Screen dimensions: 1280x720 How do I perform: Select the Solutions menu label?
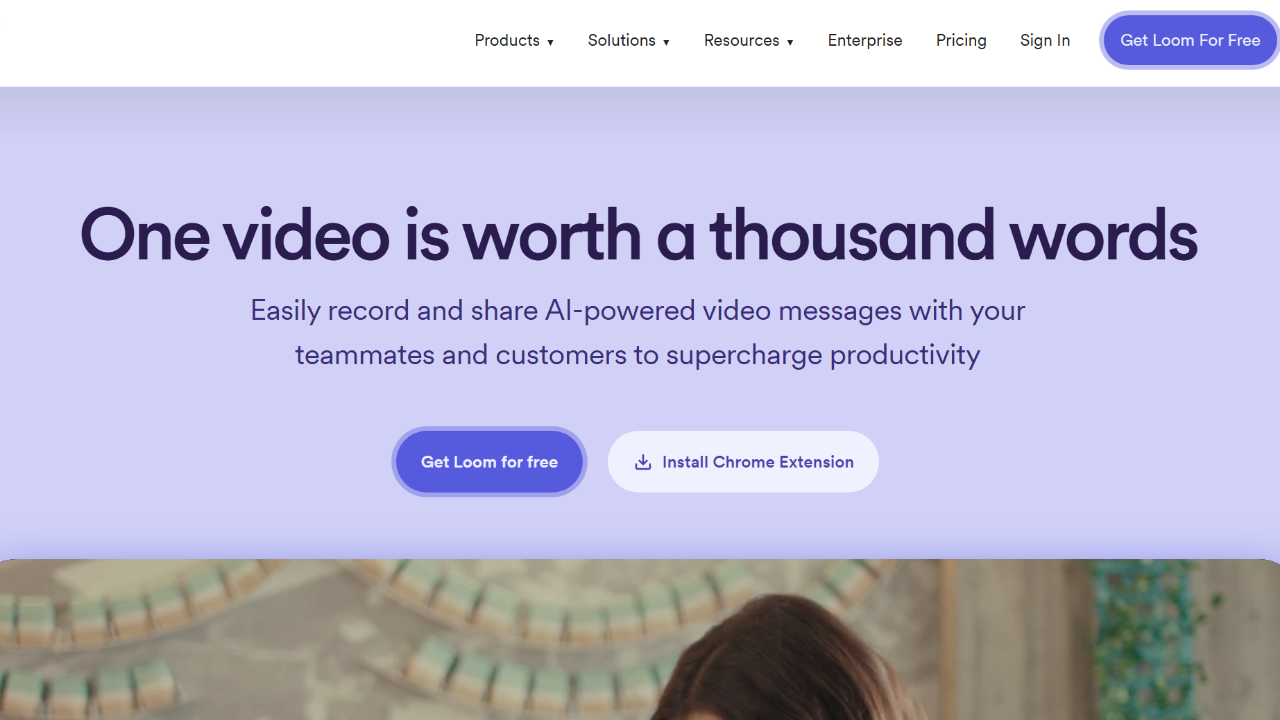point(621,40)
